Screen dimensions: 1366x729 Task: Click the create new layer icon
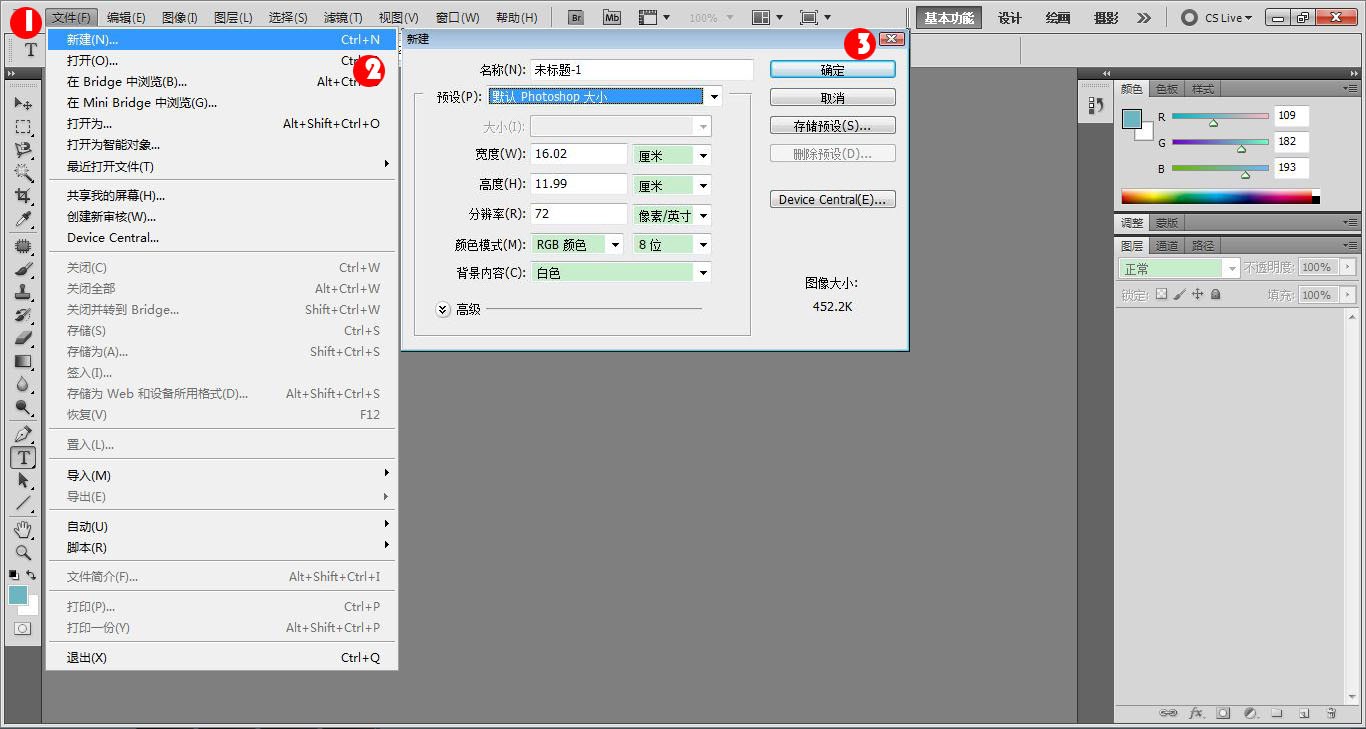(1304, 713)
